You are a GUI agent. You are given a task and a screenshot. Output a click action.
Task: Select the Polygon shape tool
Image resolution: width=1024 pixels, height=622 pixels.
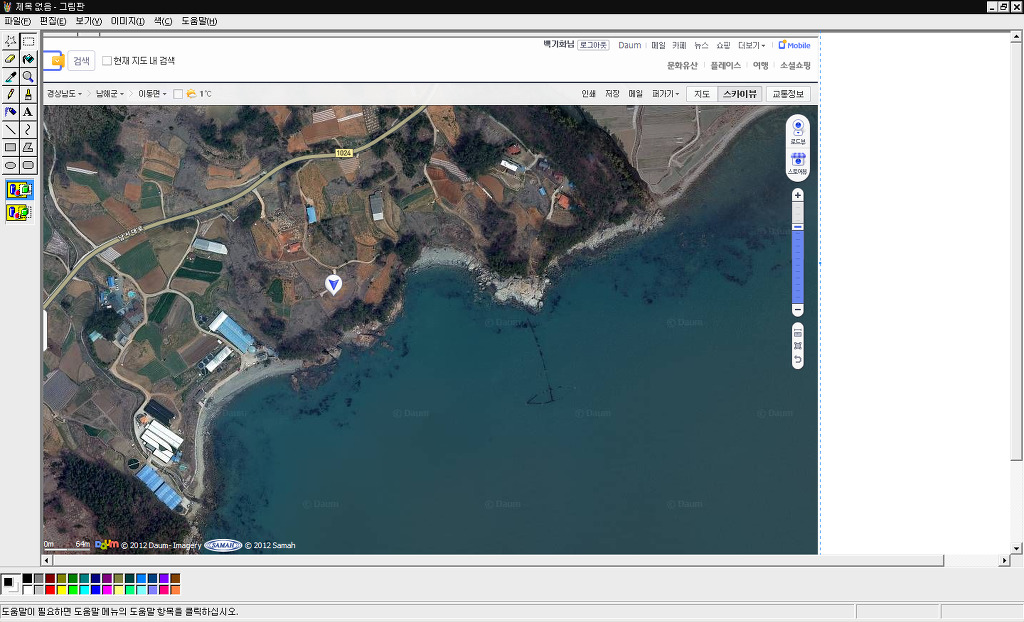28,147
